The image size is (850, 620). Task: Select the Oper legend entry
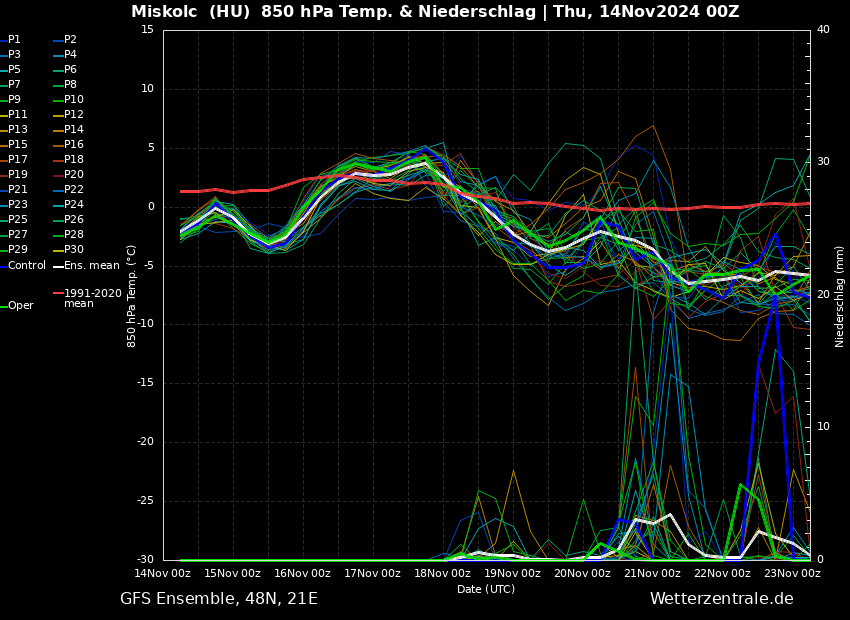pyautogui.click(x=20, y=306)
